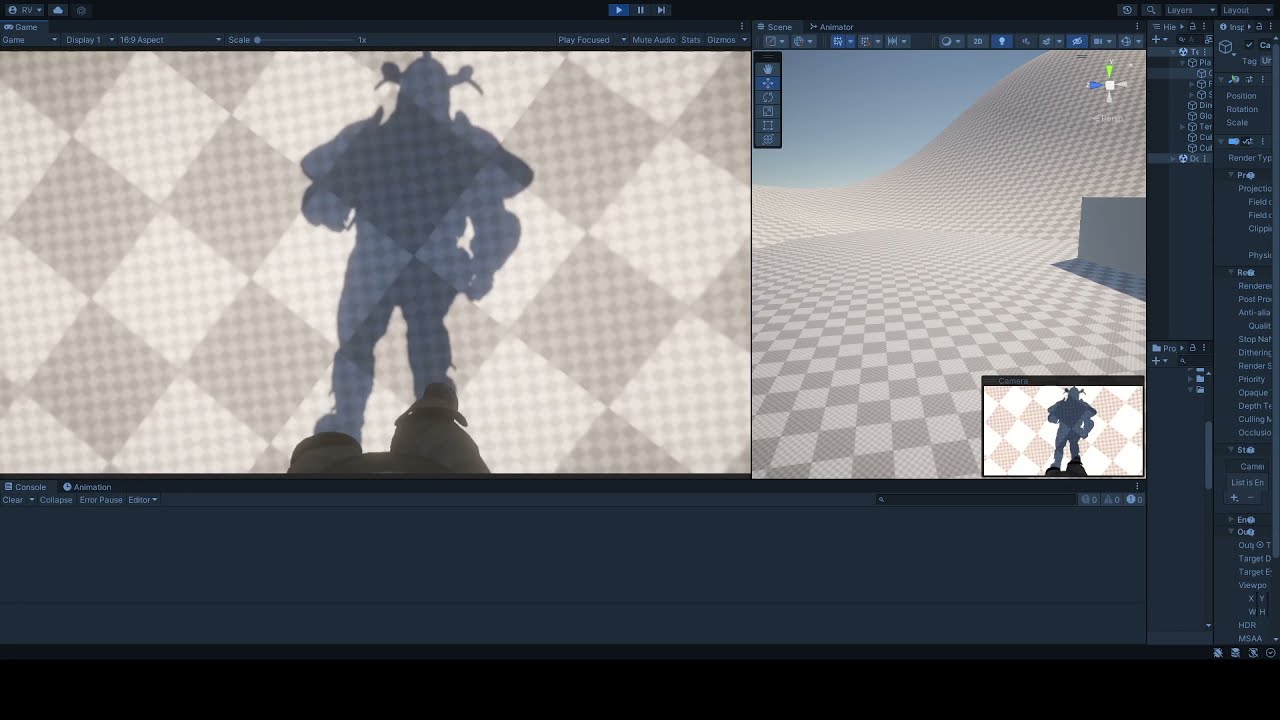Select the Rotate tool
The image size is (1280, 720).
pos(768,97)
